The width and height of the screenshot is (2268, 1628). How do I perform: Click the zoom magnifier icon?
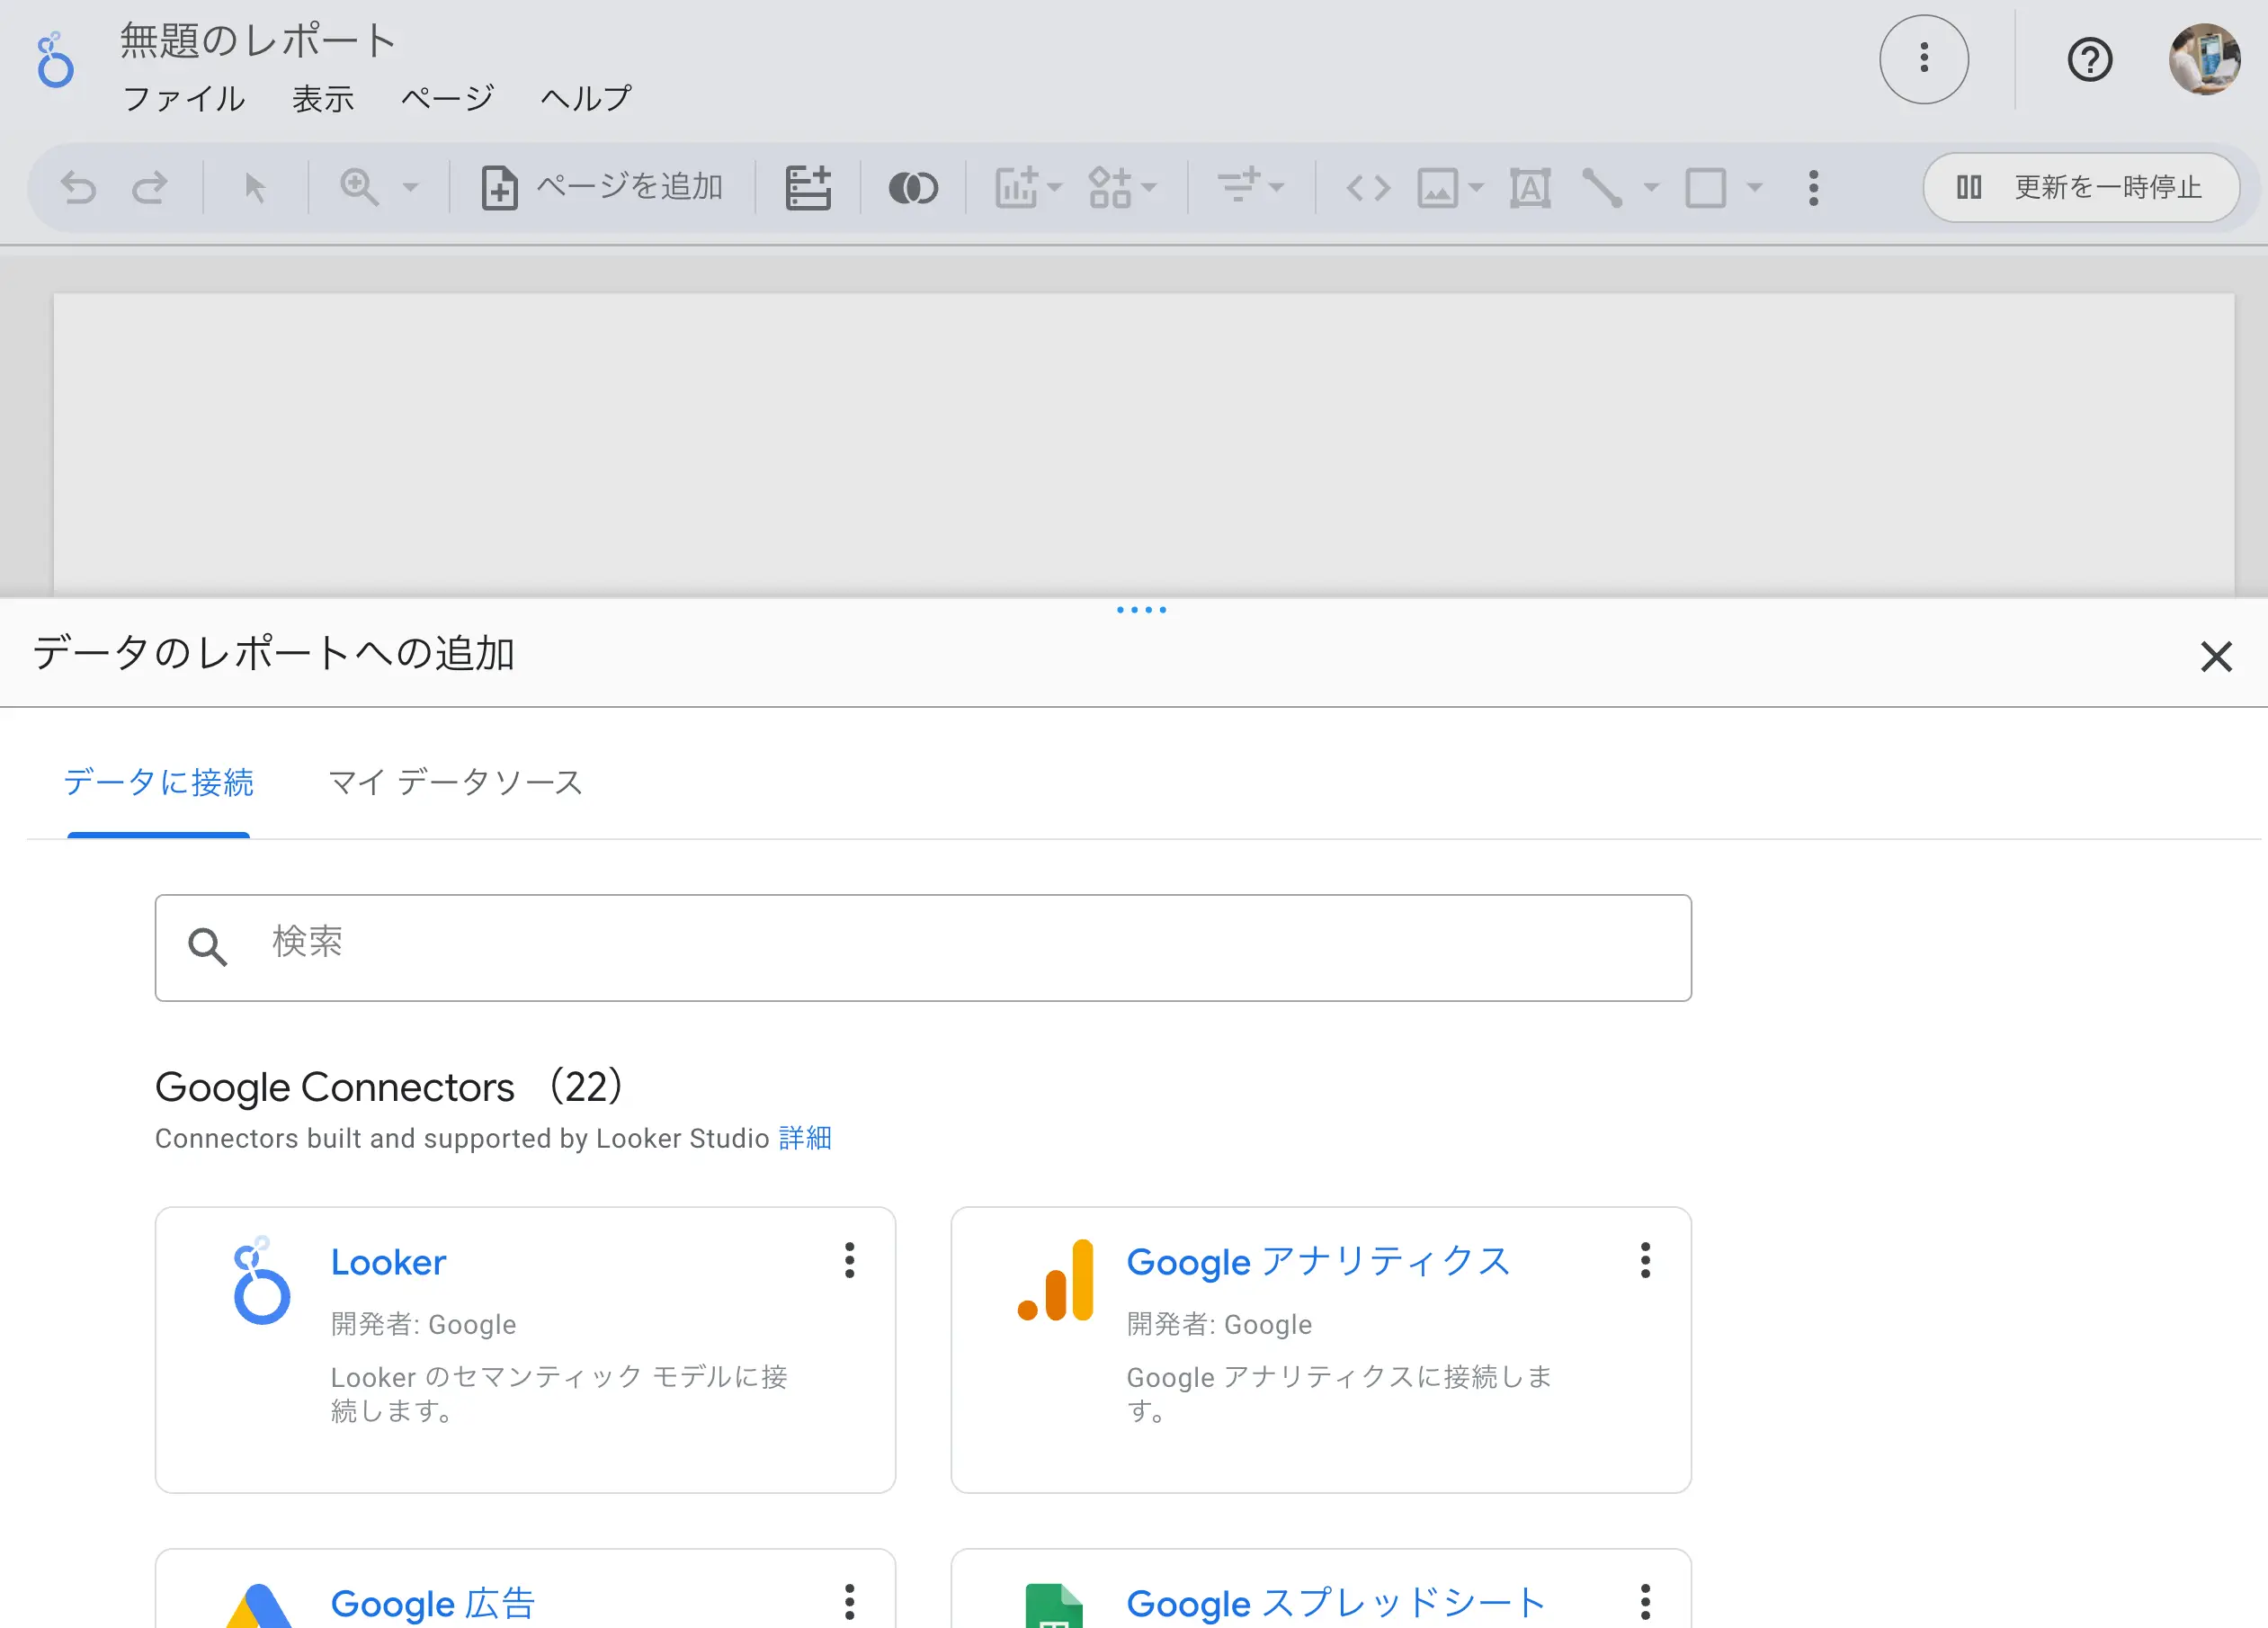click(359, 187)
